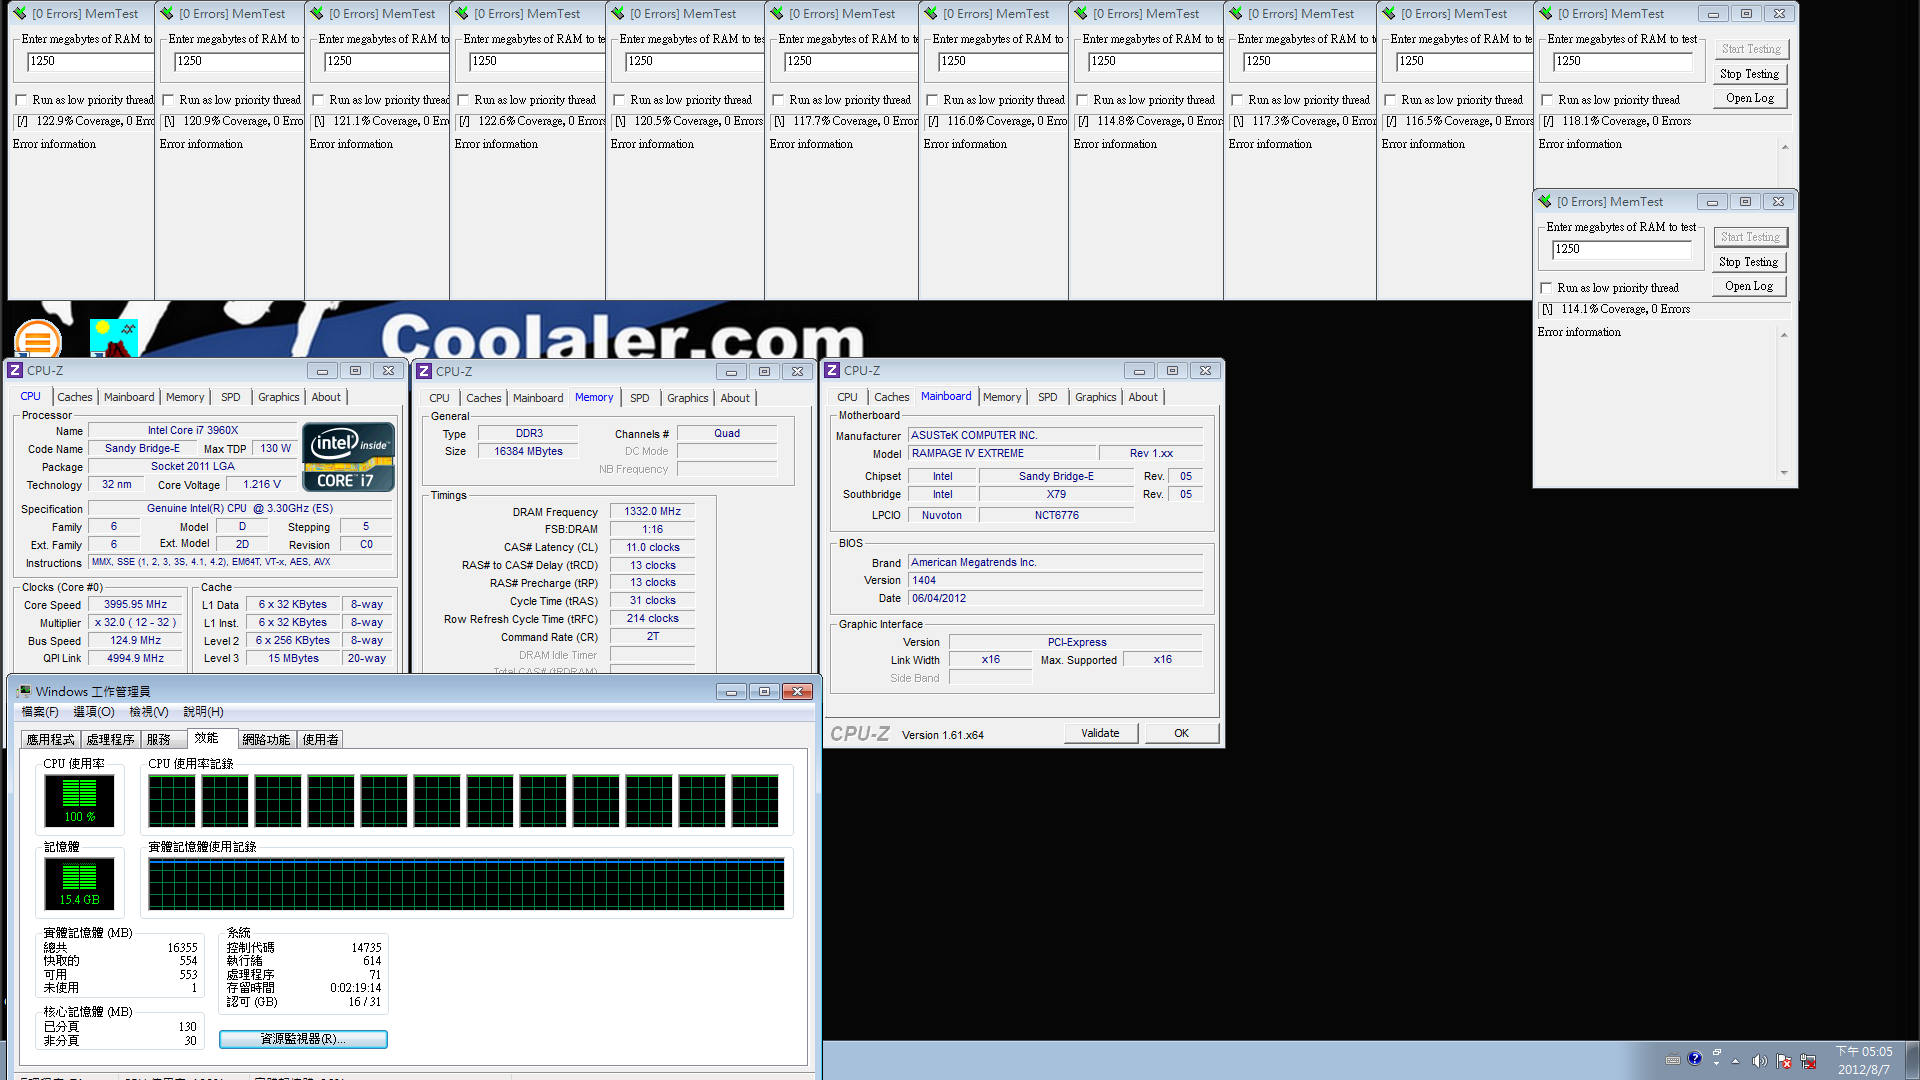Tick low priority thread in the 114.1% coverage MemTest
Viewport: 1920px width, 1080px height.
pos(1546,289)
